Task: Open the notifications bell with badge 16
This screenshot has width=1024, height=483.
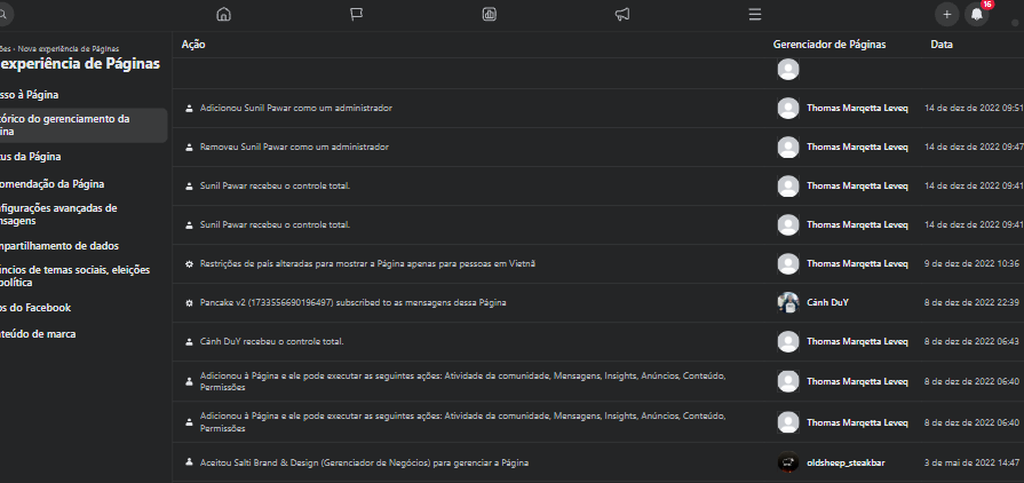Action: click(x=977, y=14)
